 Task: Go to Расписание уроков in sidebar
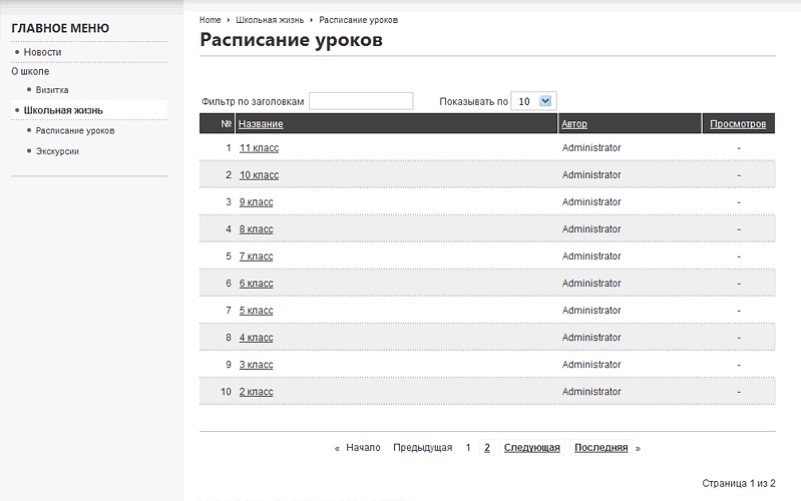pos(75,131)
